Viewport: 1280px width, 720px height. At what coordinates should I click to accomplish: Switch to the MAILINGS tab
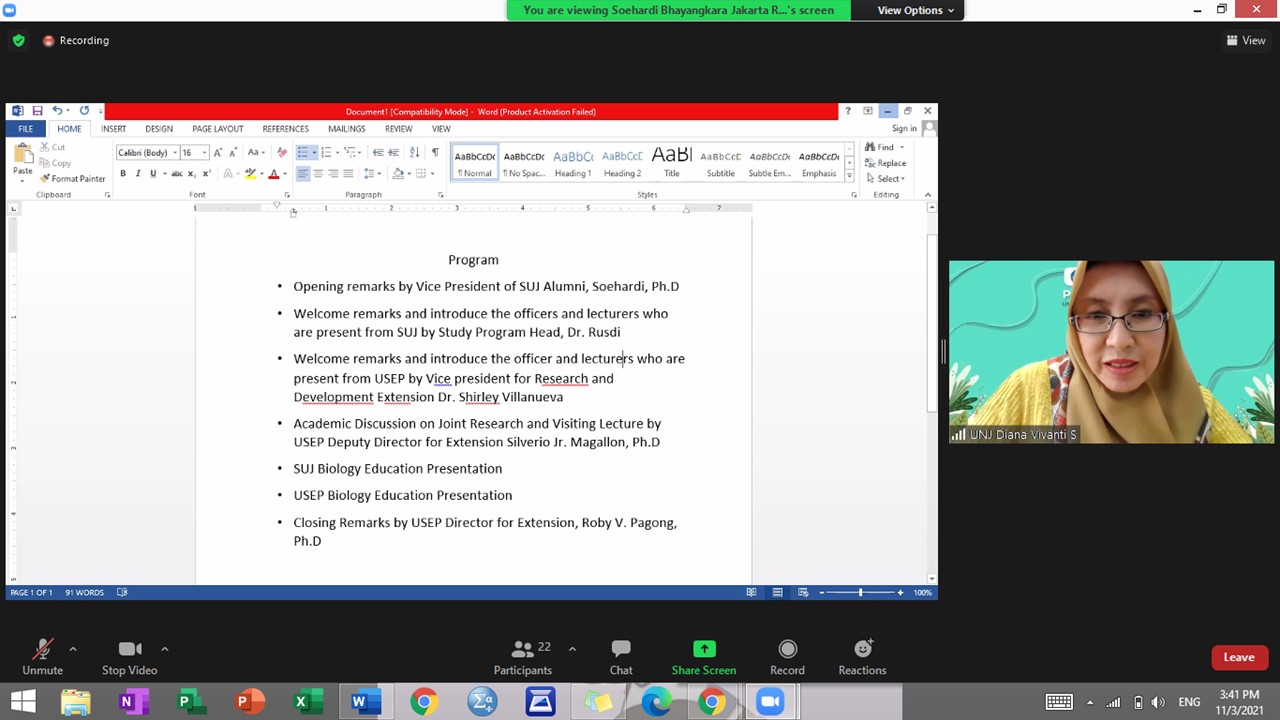tap(347, 129)
